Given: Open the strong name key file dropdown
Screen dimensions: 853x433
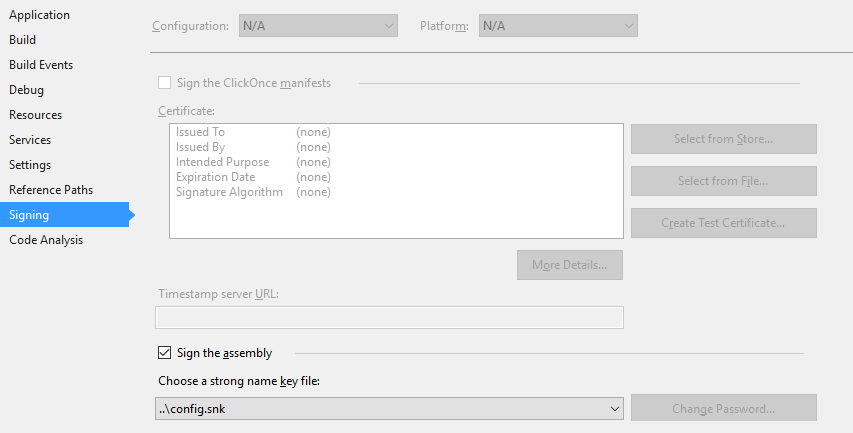Looking at the screenshot, I should [x=390, y=409].
